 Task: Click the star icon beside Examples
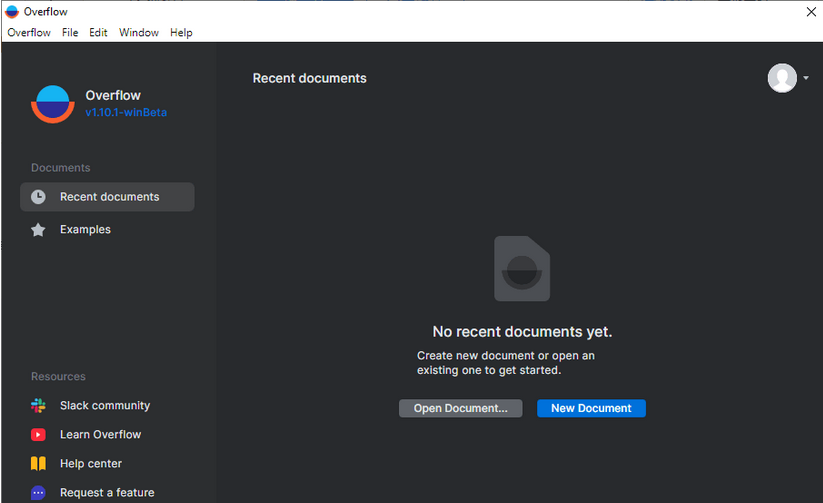pyautogui.click(x=38, y=229)
